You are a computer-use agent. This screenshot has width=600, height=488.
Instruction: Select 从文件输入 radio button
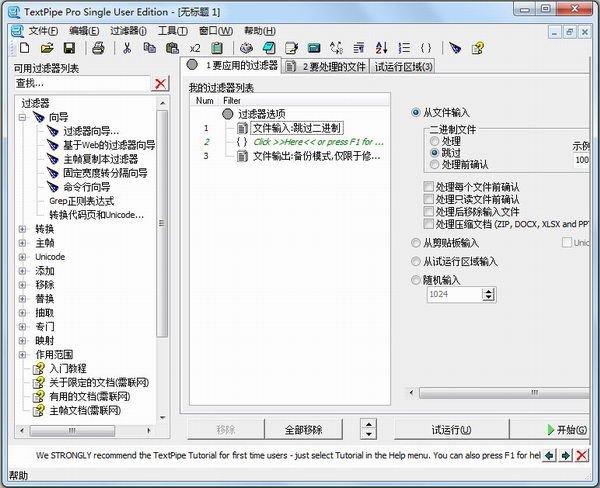[x=416, y=113]
